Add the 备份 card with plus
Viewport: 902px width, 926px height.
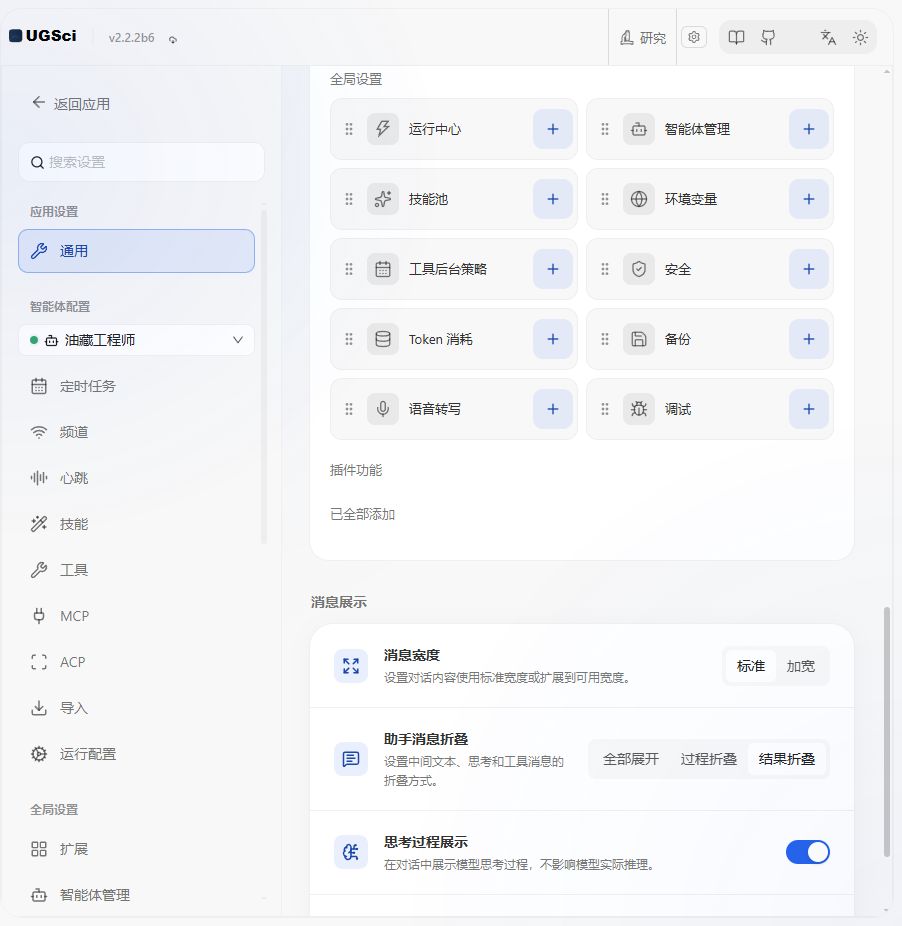coord(809,339)
